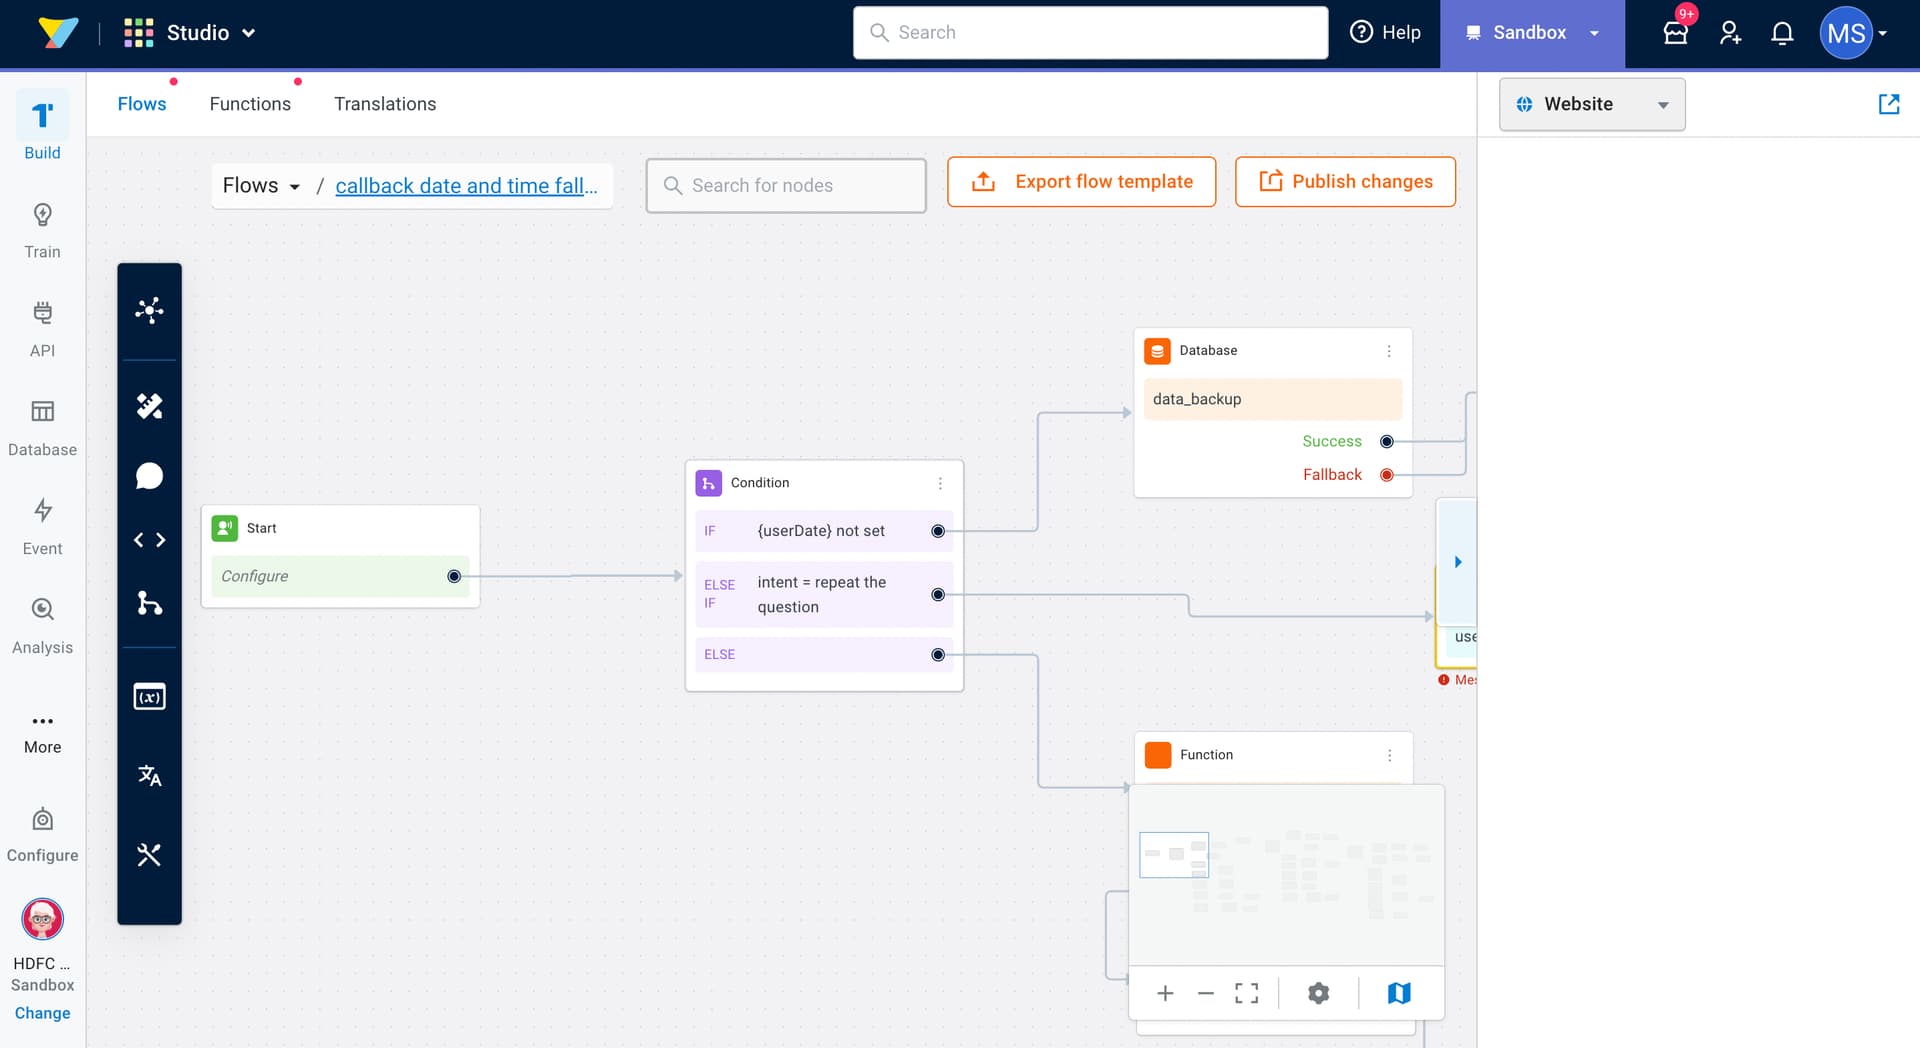1920x1048 pixels.
Task: Open the Train section in sidebar
Action: (42, 230)
